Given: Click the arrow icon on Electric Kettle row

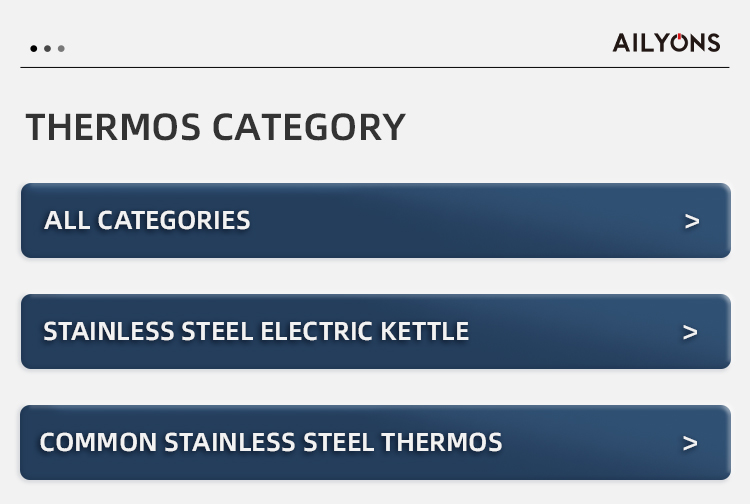Looking at the screenshot, I should coord(689,332).
